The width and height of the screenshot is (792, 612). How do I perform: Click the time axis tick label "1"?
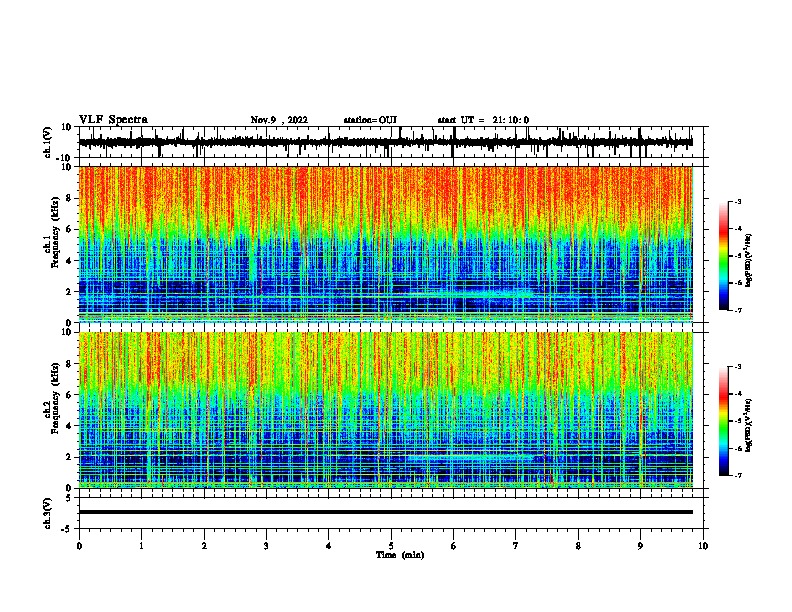[x=141, y=546]
